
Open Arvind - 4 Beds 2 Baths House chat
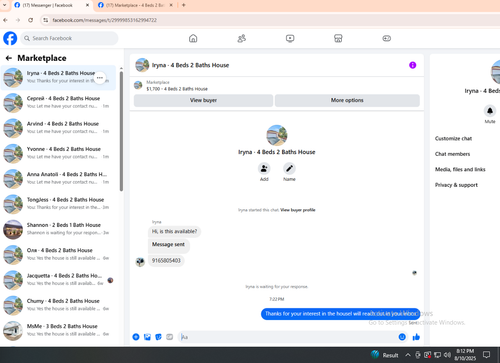[x=58, y=128]
